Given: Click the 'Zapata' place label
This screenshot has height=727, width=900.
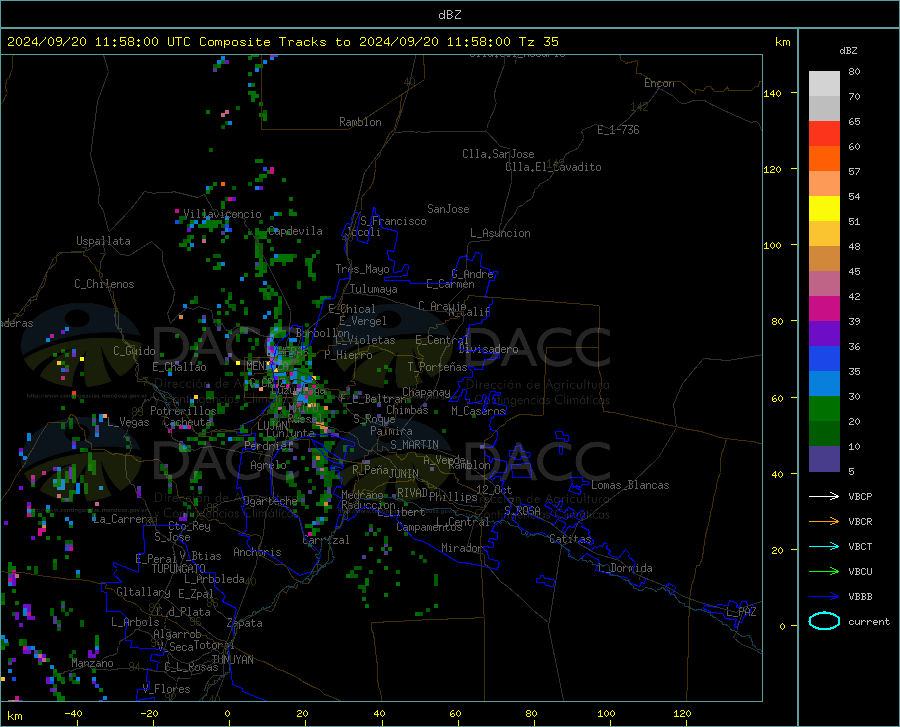Looking at the screenshot, I should tap(245, 623).
